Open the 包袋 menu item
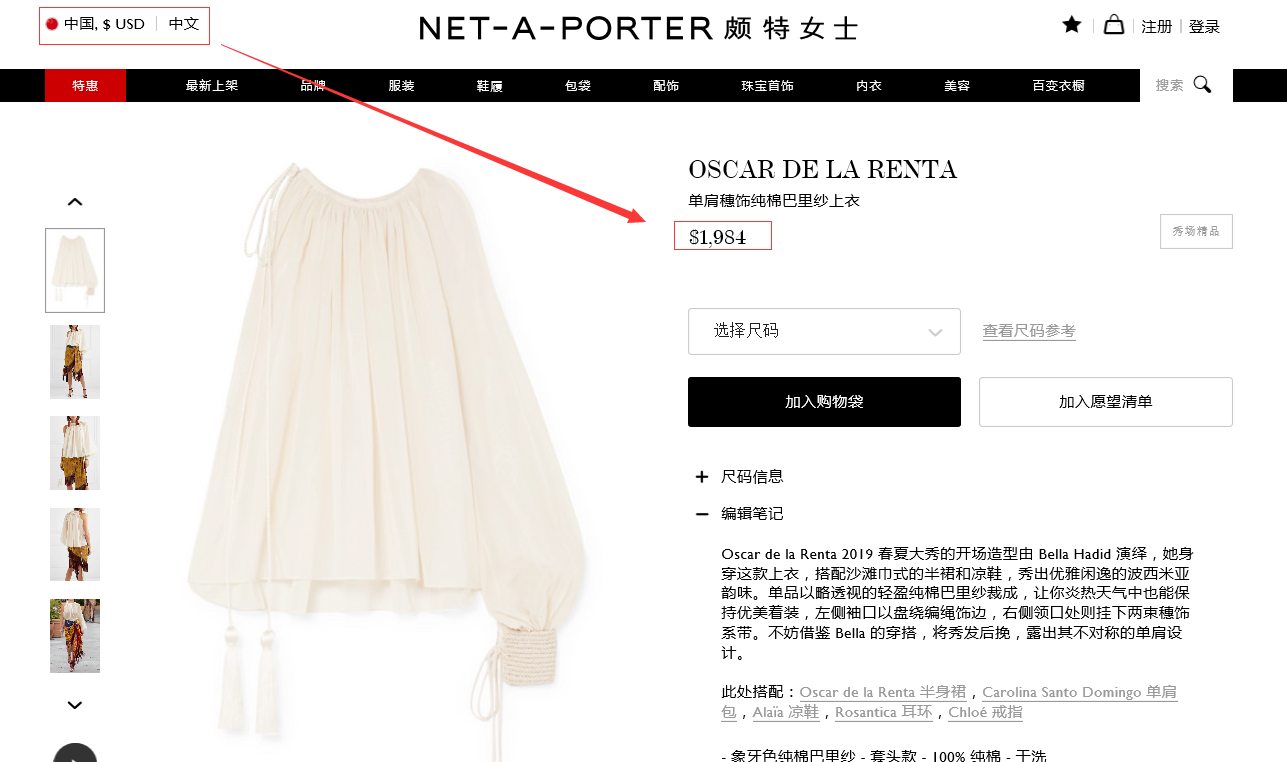Screen dimensions: 1287x762 [x=578, y=86]
